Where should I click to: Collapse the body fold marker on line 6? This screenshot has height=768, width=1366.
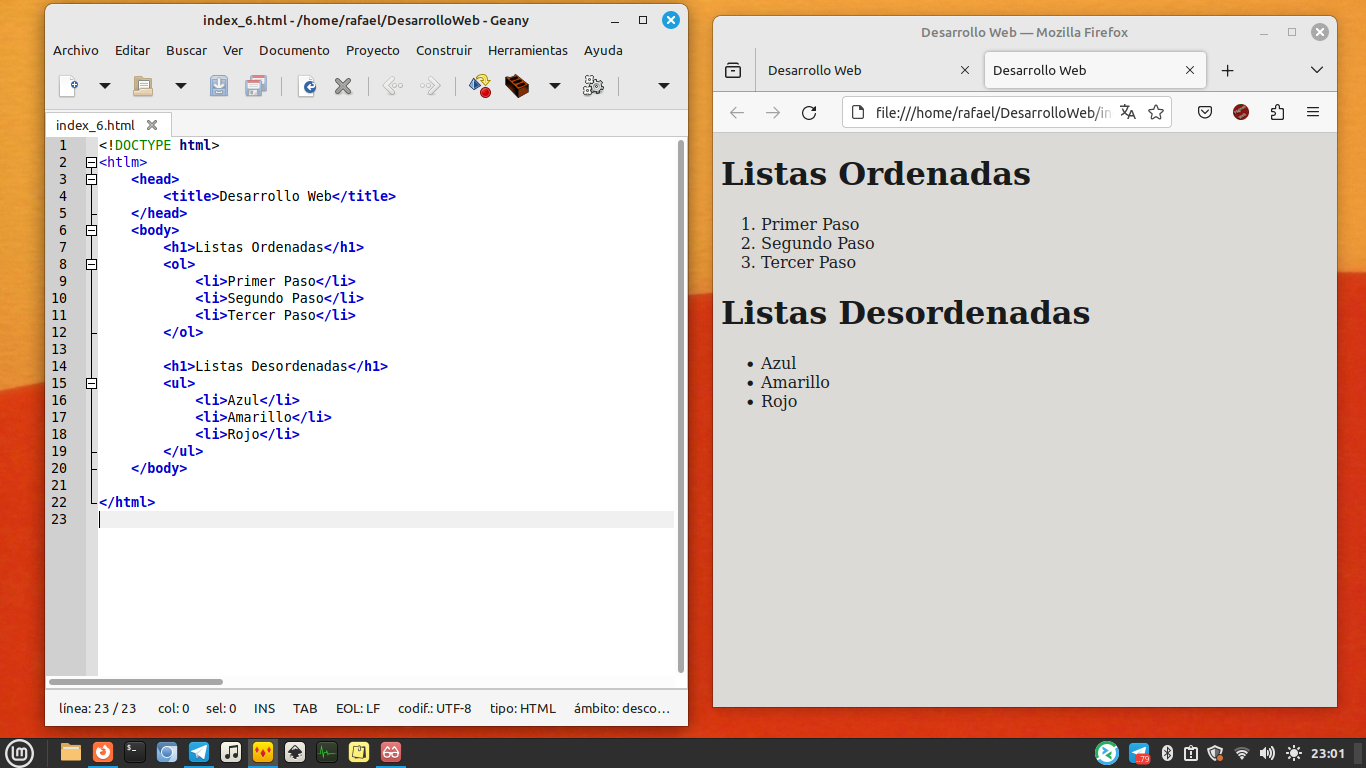[x=91, y=230]
